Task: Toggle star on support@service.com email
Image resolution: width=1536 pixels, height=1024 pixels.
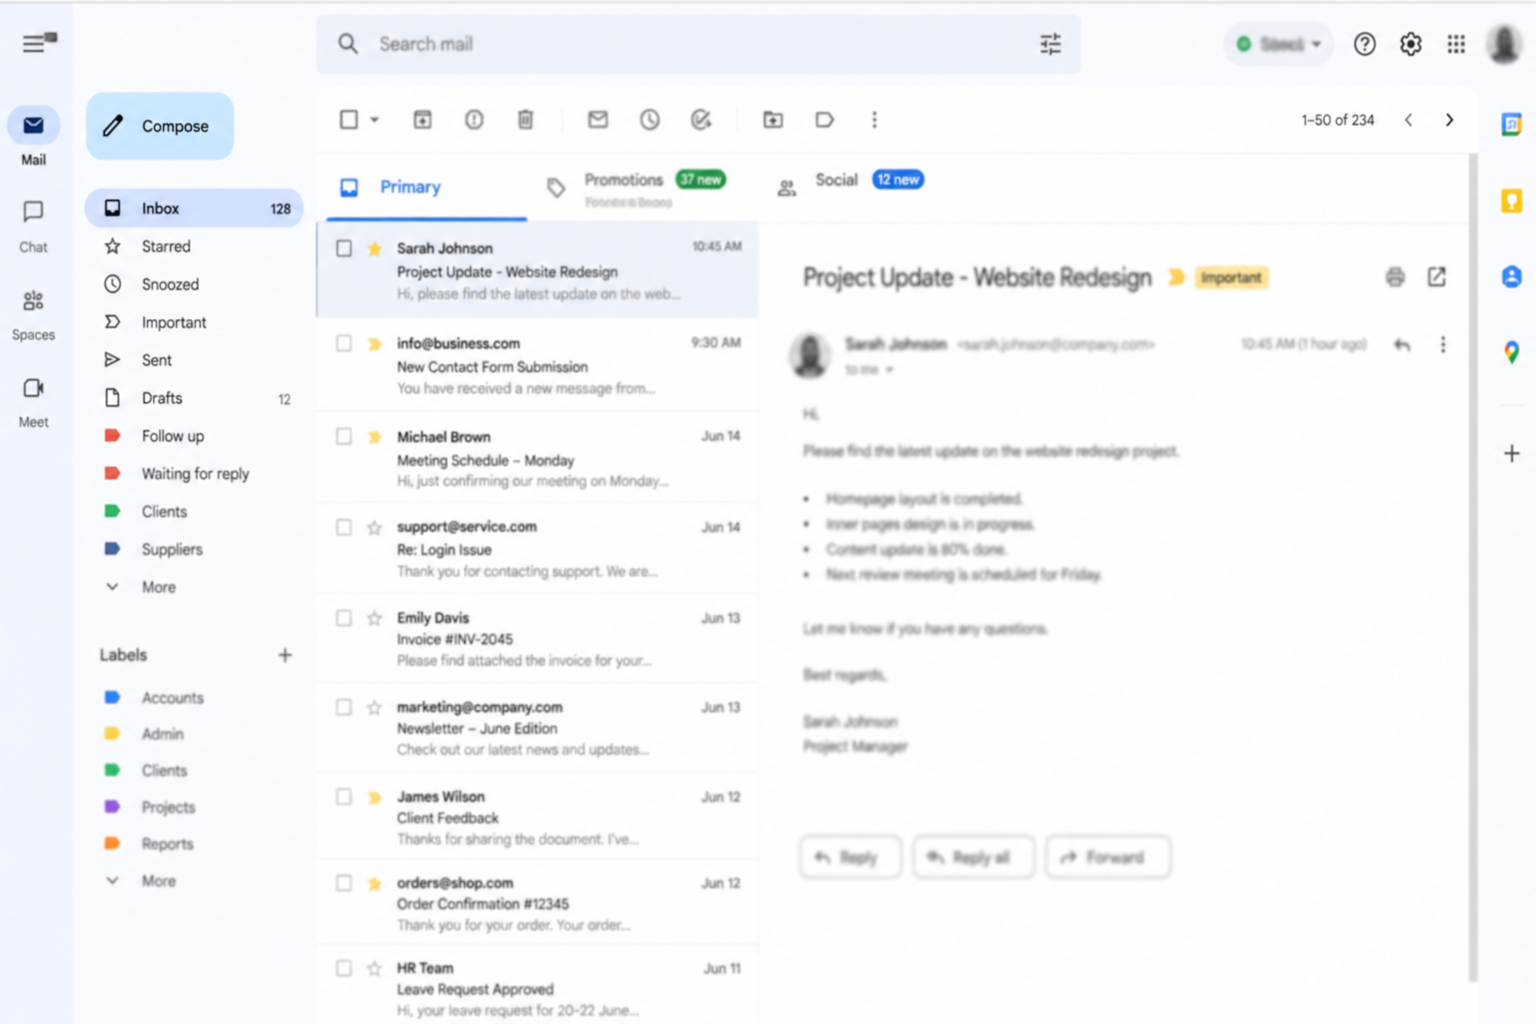Action: point(374,527)
